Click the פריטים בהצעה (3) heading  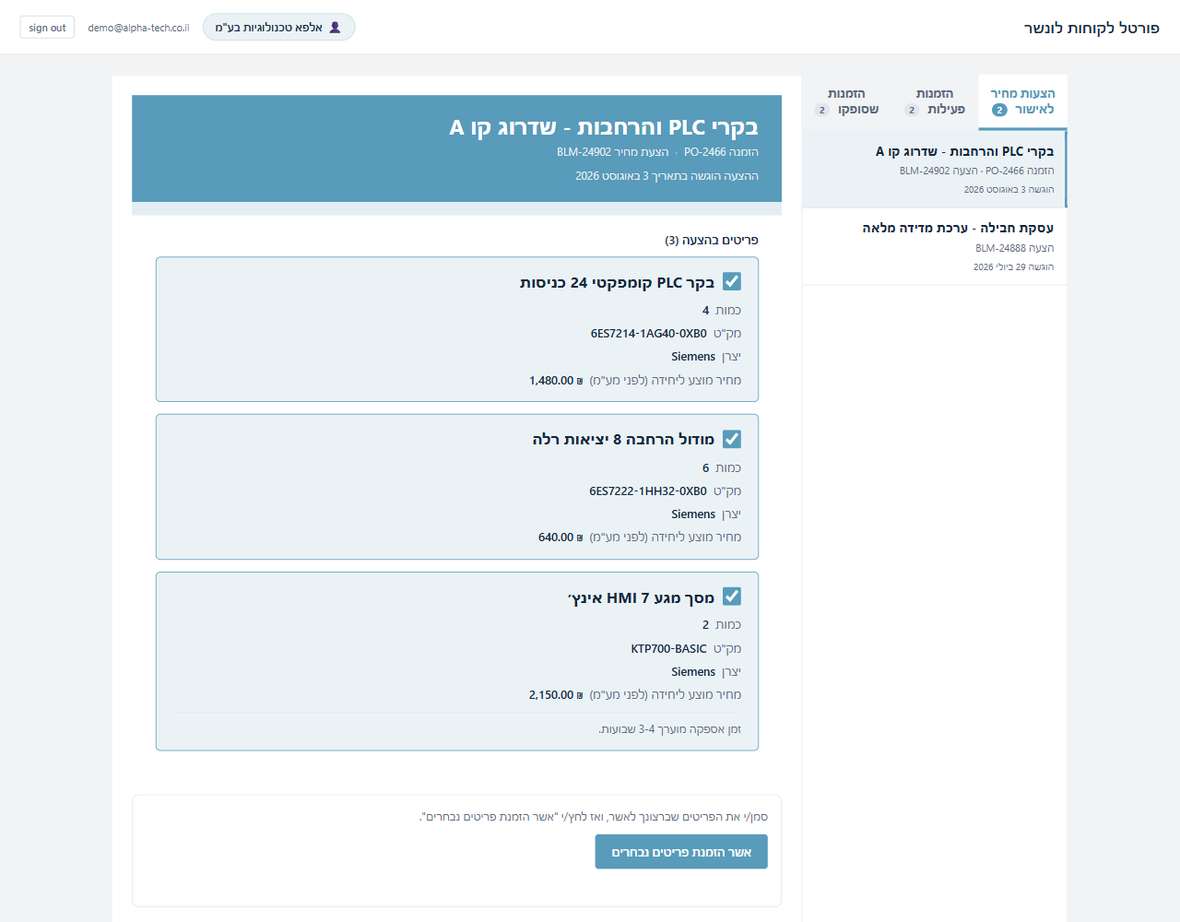tap(711, 240)
